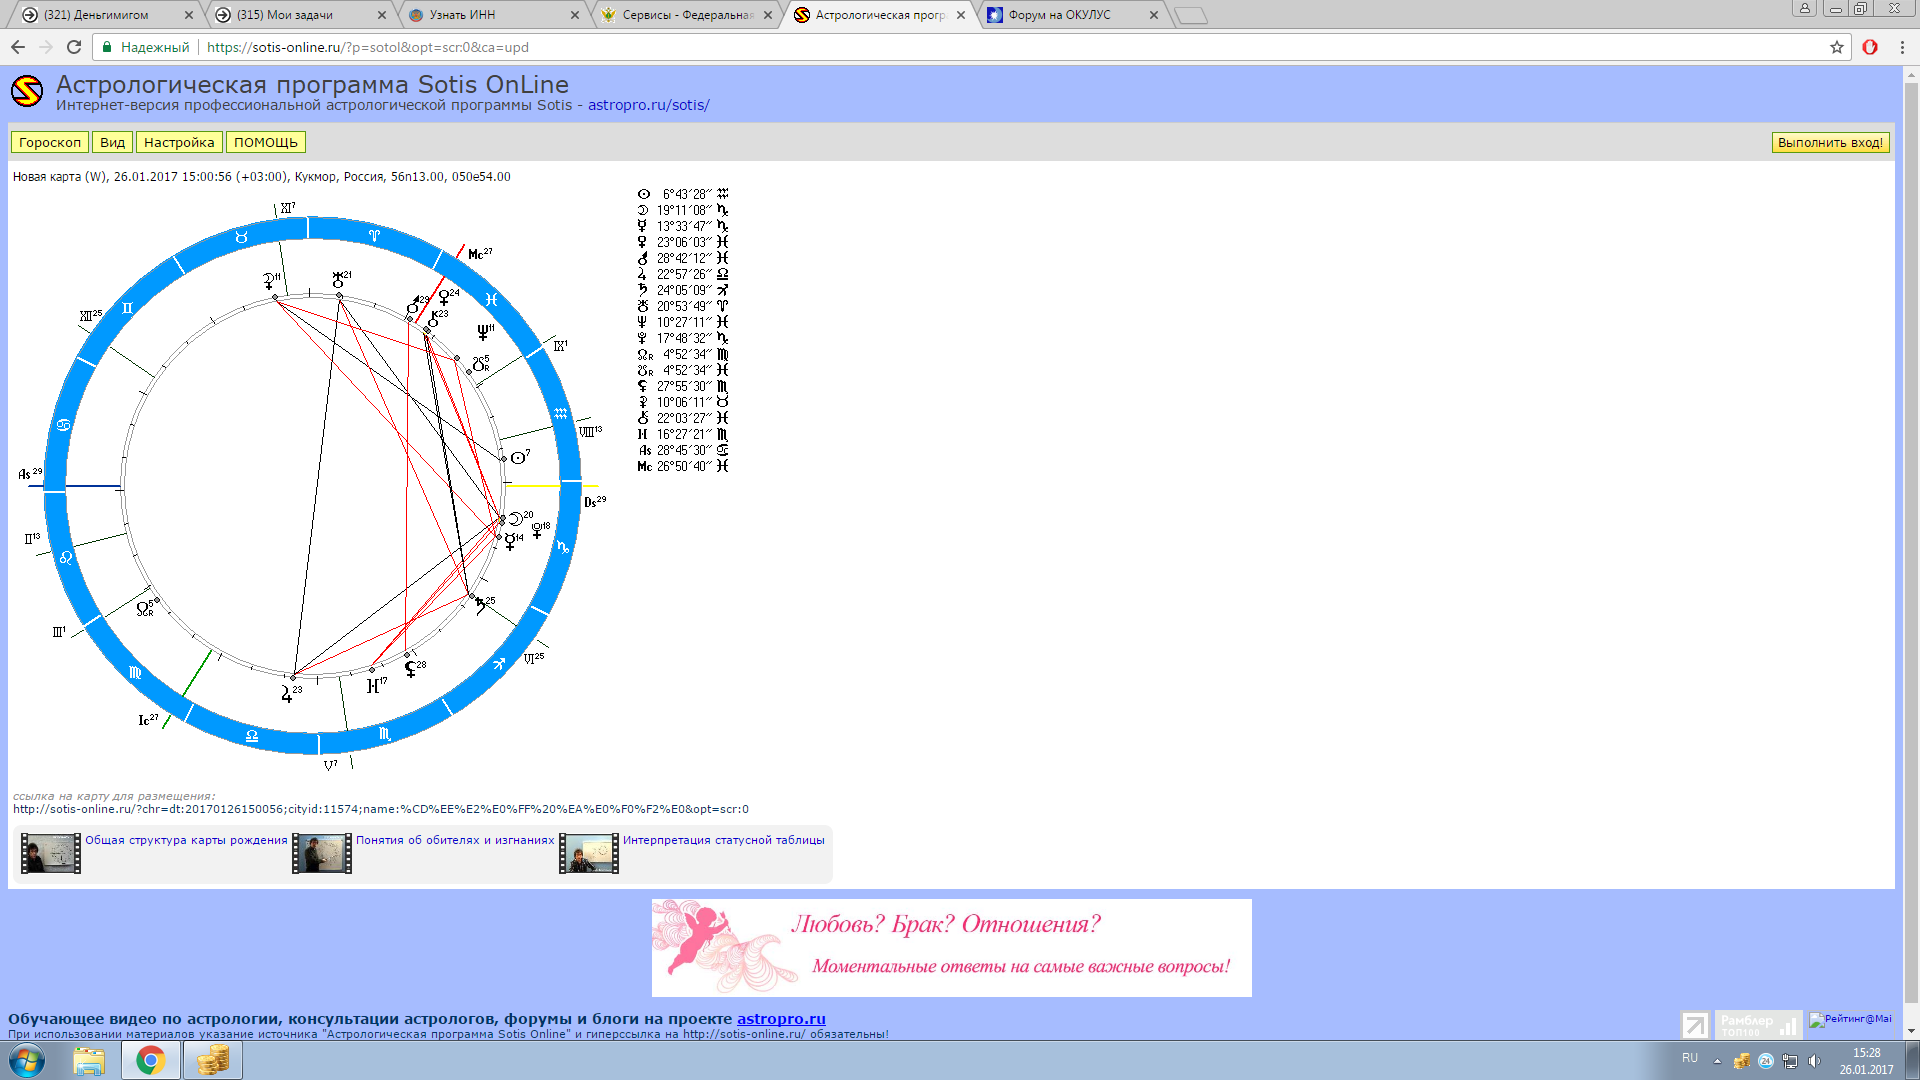
Task: Click the Sun glyph in planet positions list
Action: click(x=643, y=194)
